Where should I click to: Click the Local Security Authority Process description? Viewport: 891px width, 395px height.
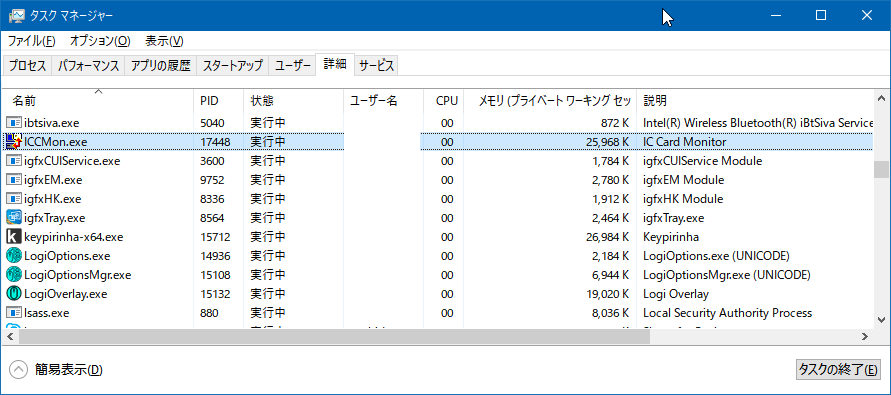point(727,313)
